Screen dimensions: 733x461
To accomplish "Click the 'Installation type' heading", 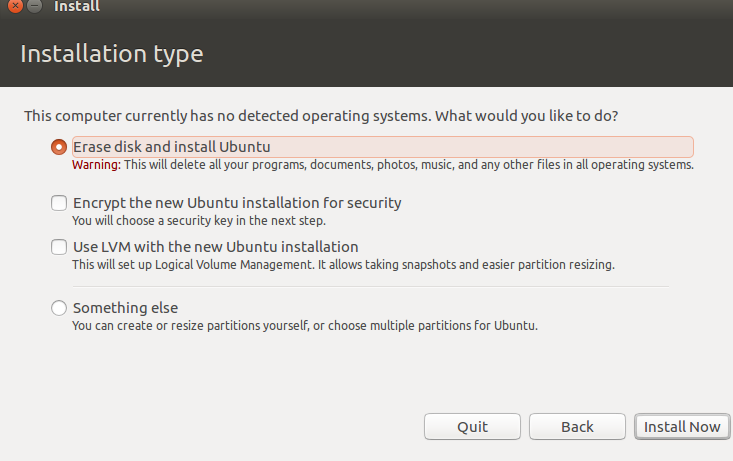I will [x=112, y=54].
